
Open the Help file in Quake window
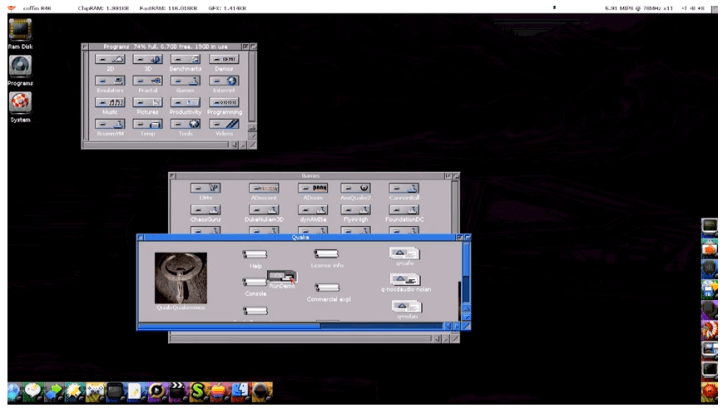point(254,255)
